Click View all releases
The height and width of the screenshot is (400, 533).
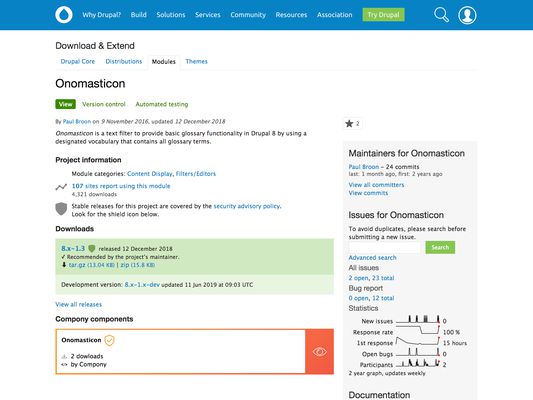(x=79, y=305)
